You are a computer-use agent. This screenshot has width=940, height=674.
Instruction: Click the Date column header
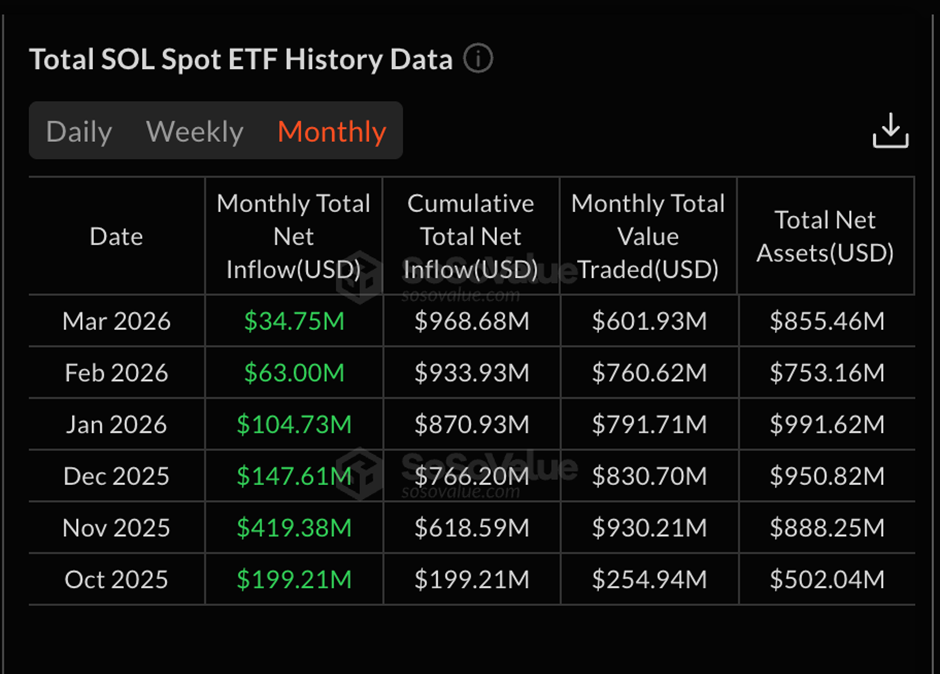click(116, 236)
